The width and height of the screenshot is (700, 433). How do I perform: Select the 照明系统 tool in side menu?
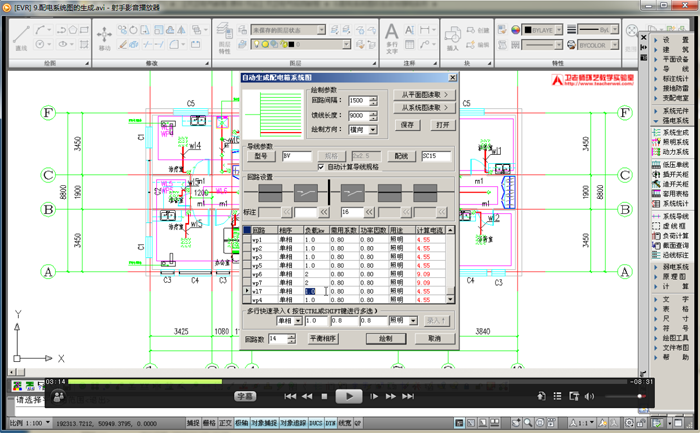point(671,142)
